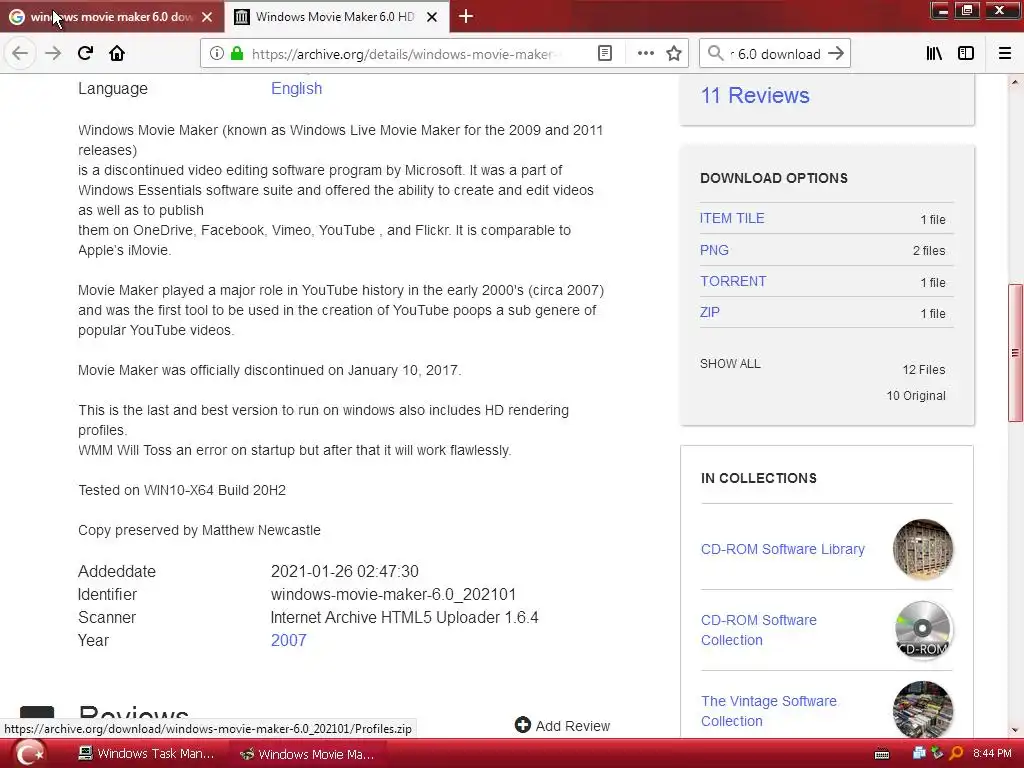1024x768 pixels.
Task: Open CD-ROM Software Collection link
Action: coord(759,630)
